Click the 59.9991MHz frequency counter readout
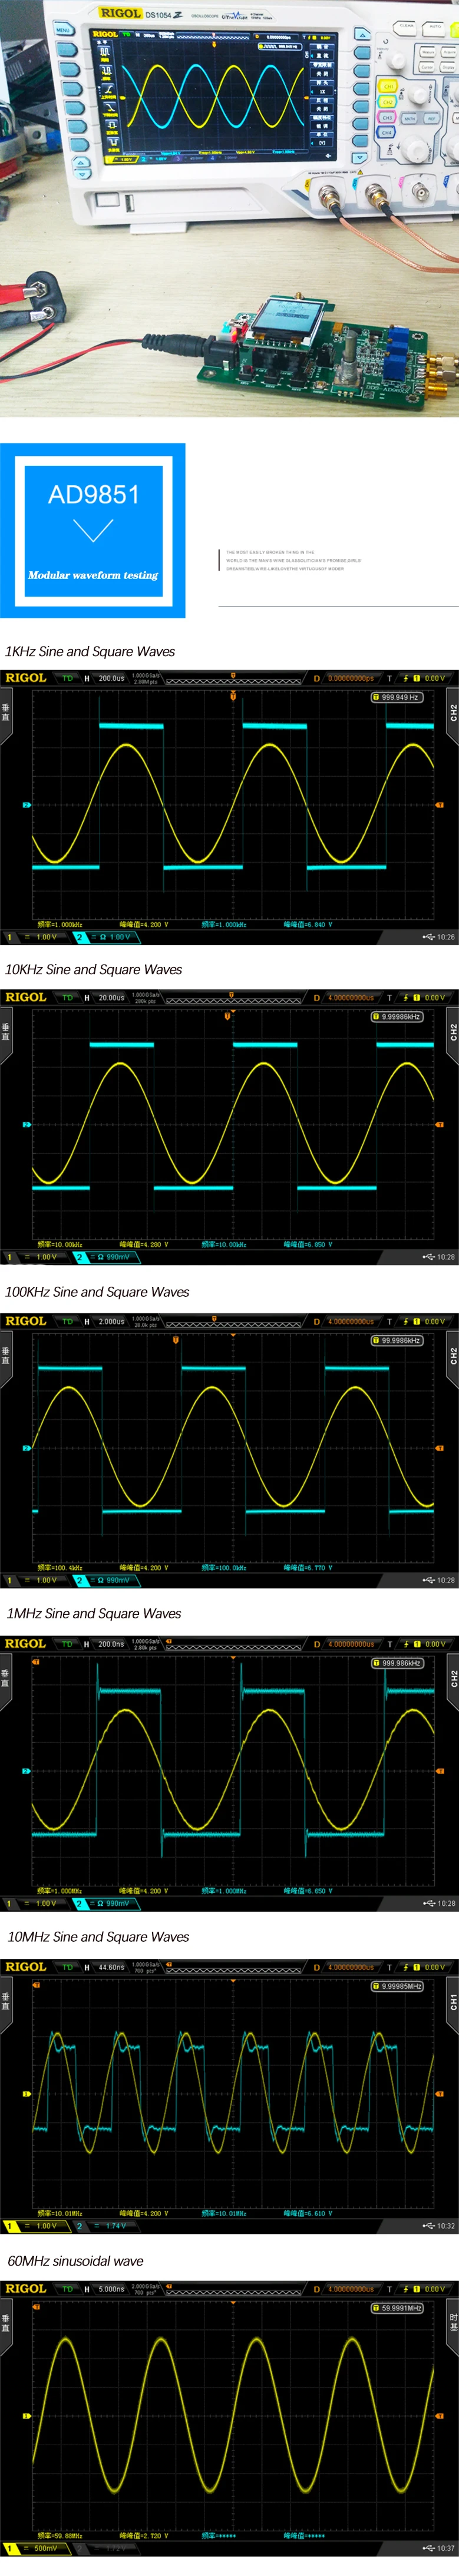Viewport: 459px width, 2576px height. click(x=397, y=2308)
